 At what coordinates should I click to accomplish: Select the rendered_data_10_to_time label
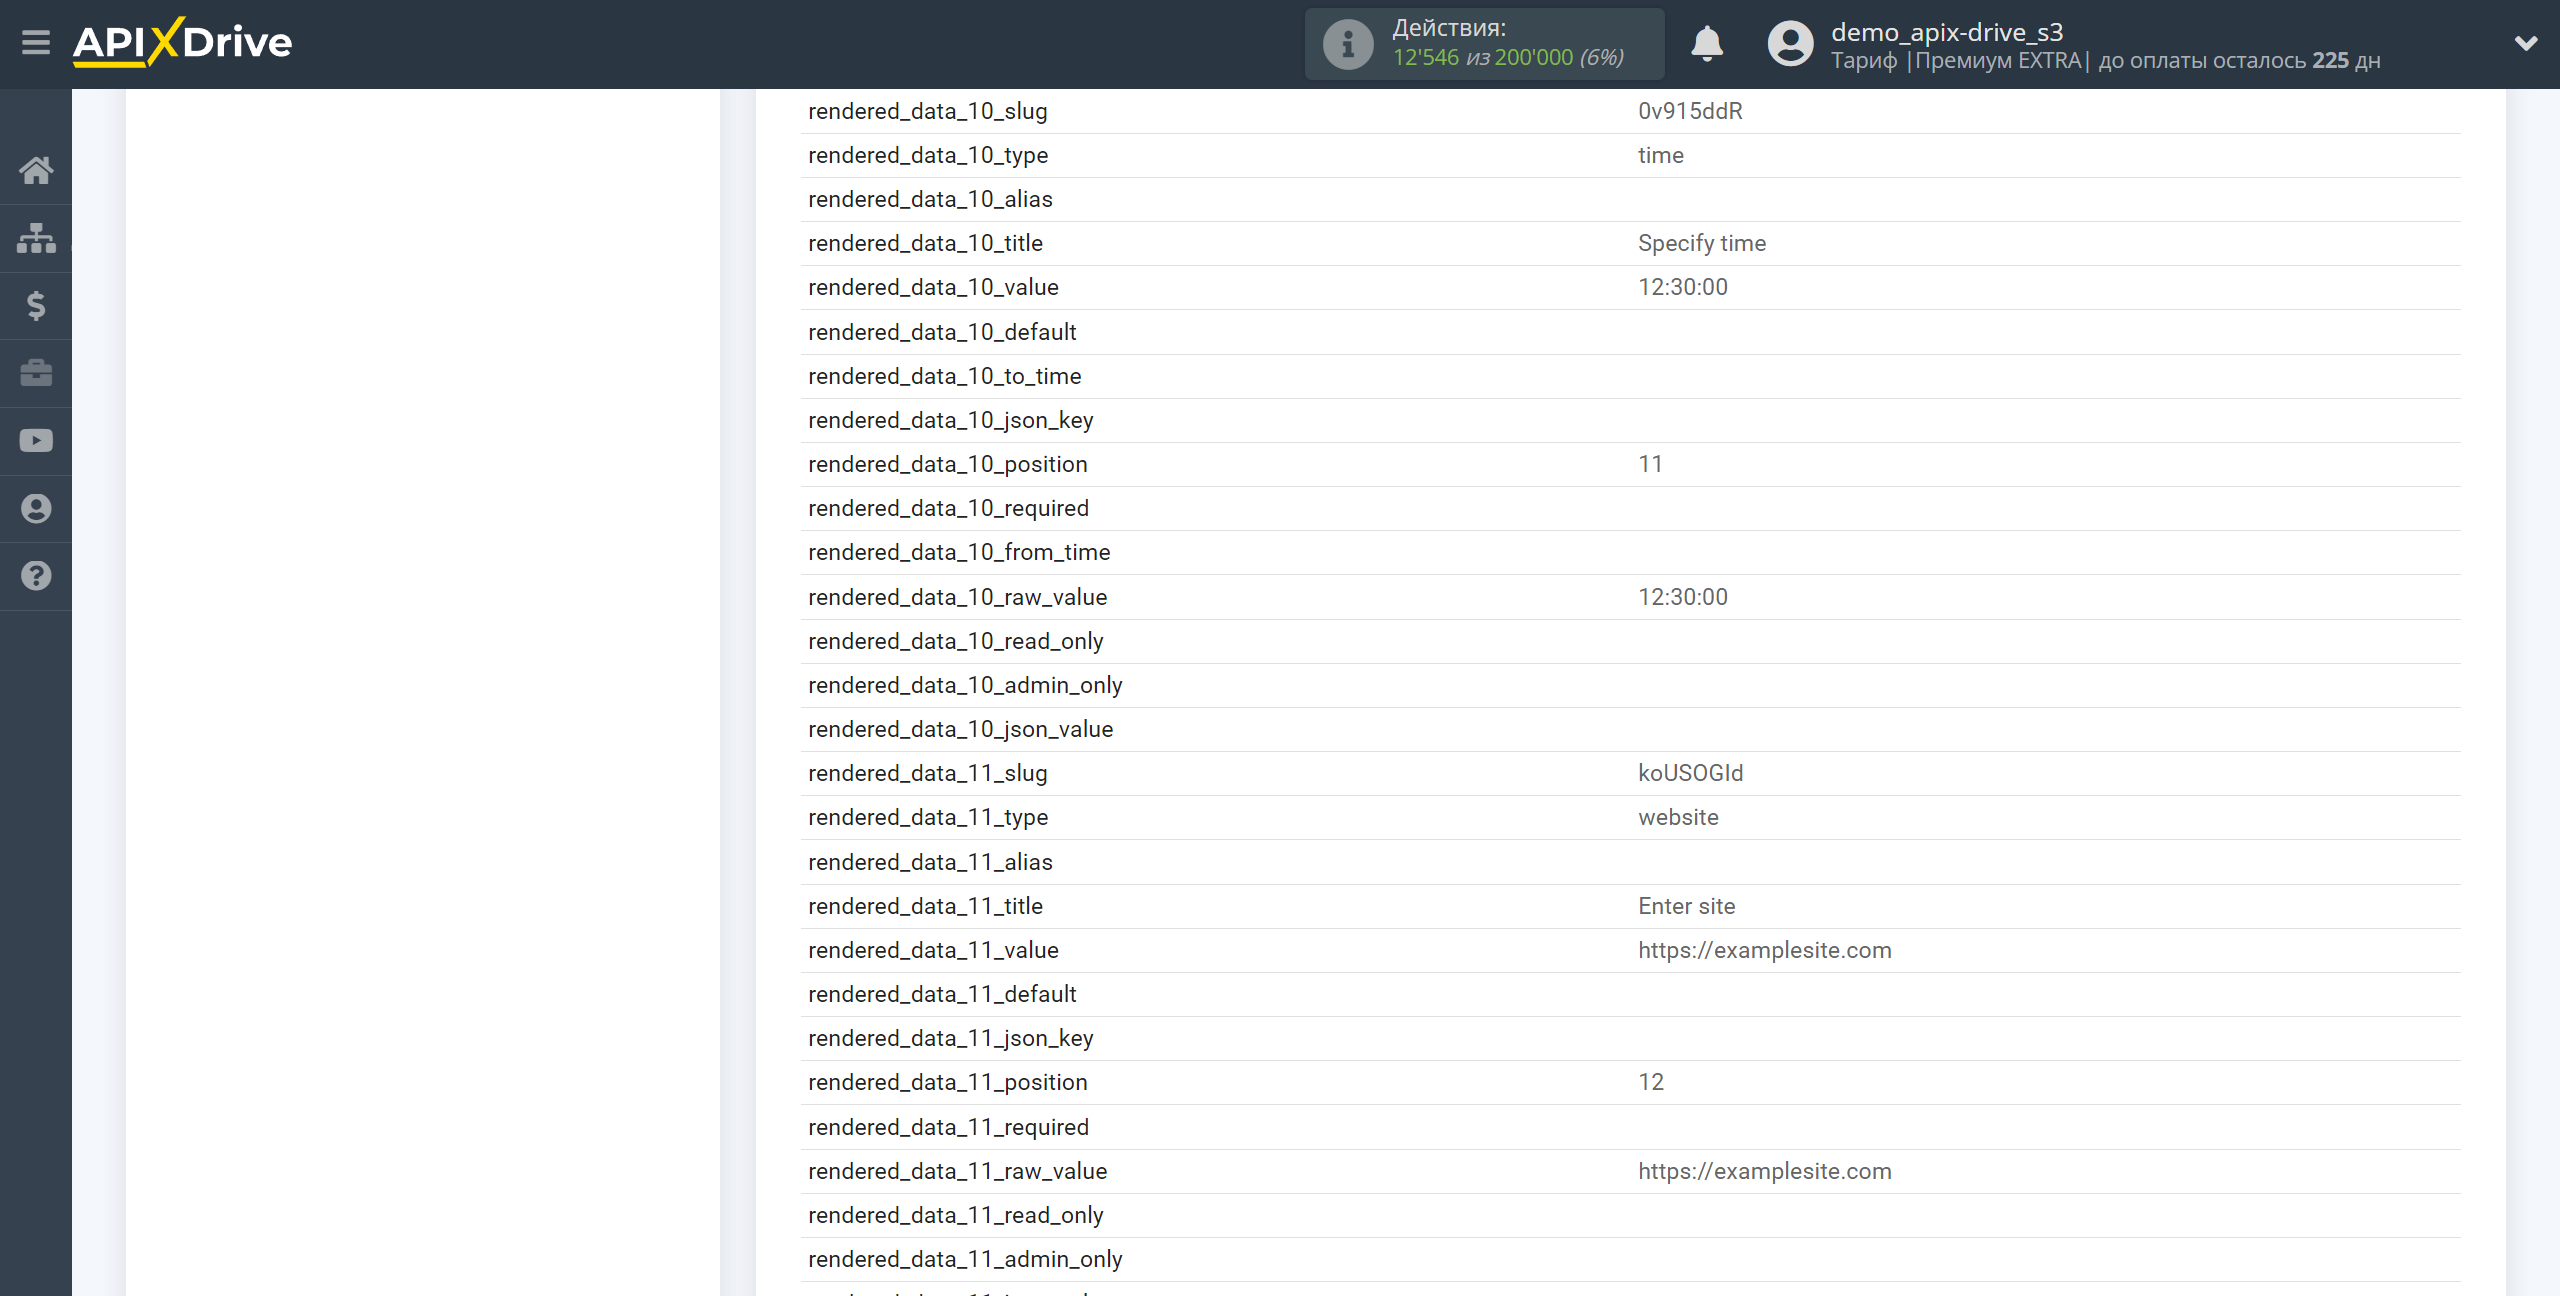coord(944,376)
